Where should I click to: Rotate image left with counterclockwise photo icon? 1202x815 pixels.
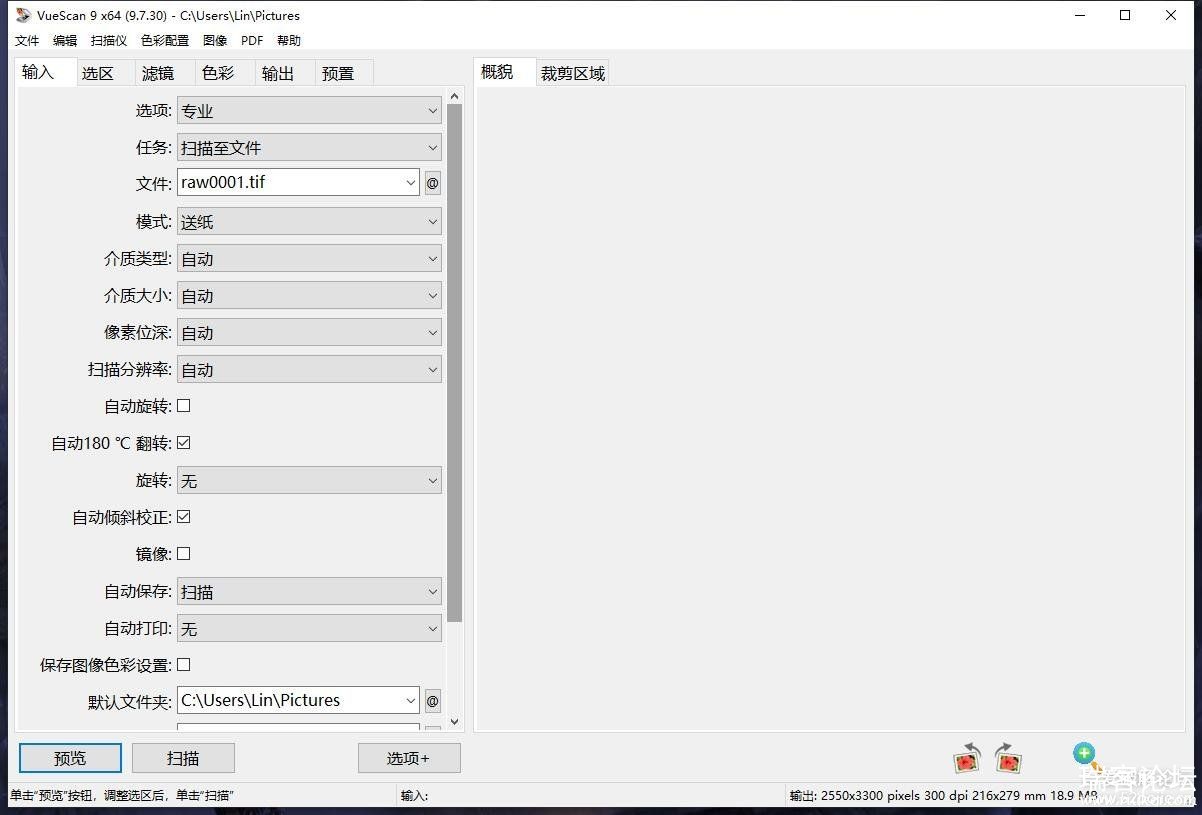click(967, 758)
